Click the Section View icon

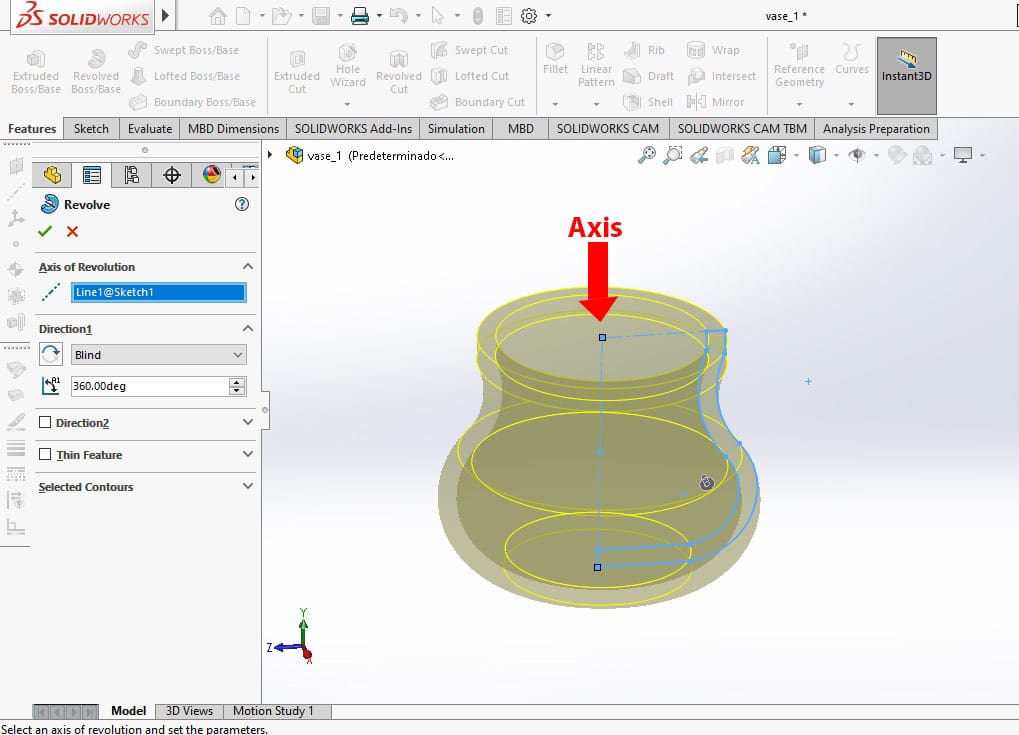pyautogui.click(x=725, y=155)
